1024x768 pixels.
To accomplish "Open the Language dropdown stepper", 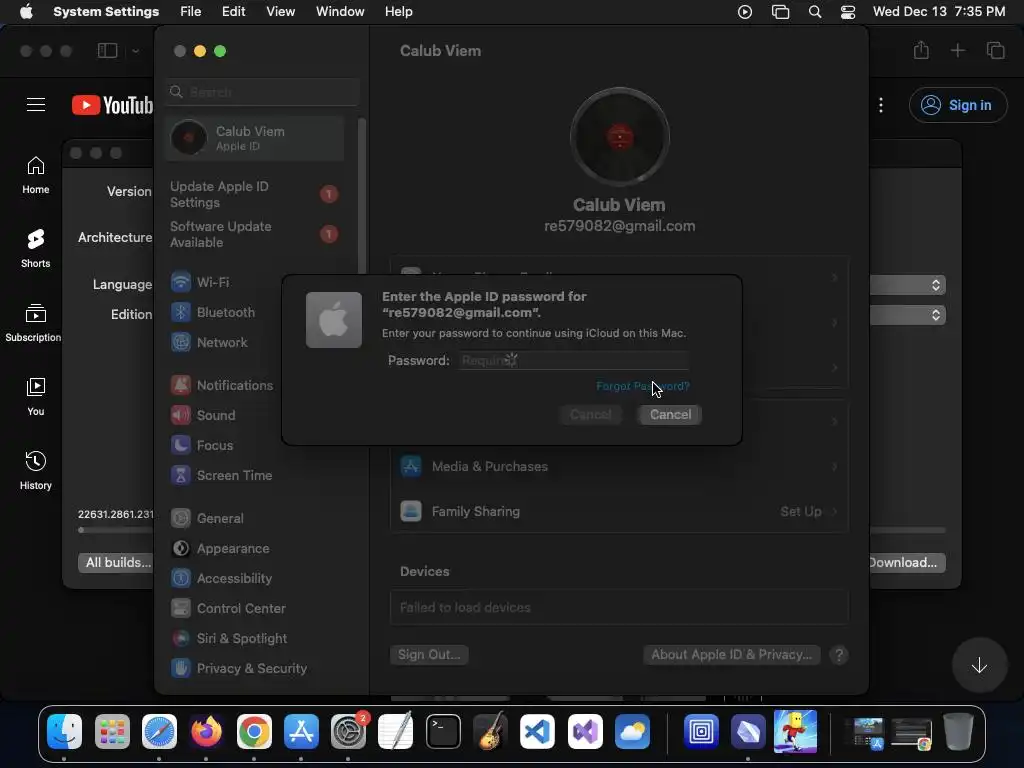I will click(935, 285).
